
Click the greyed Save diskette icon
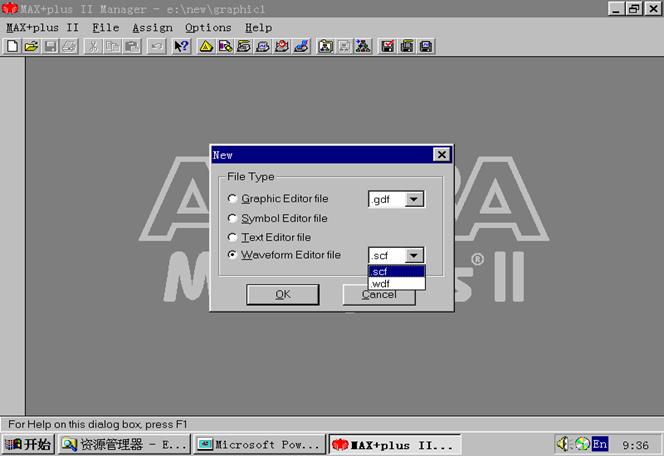click(50, 46)
